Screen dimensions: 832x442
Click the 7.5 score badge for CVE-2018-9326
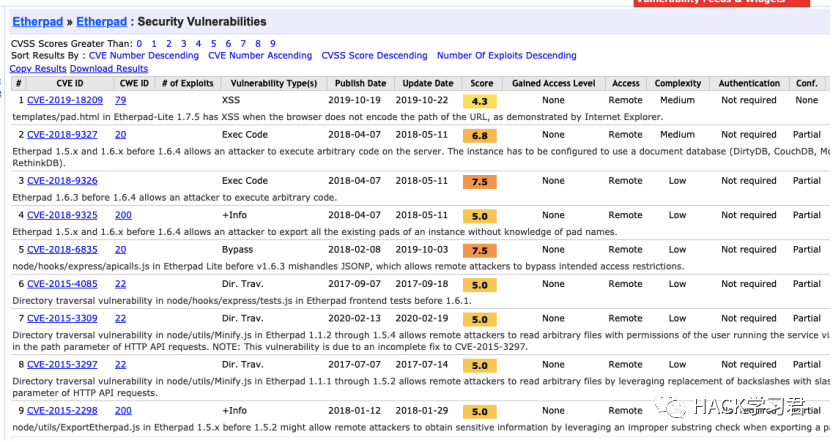[480, 181]
